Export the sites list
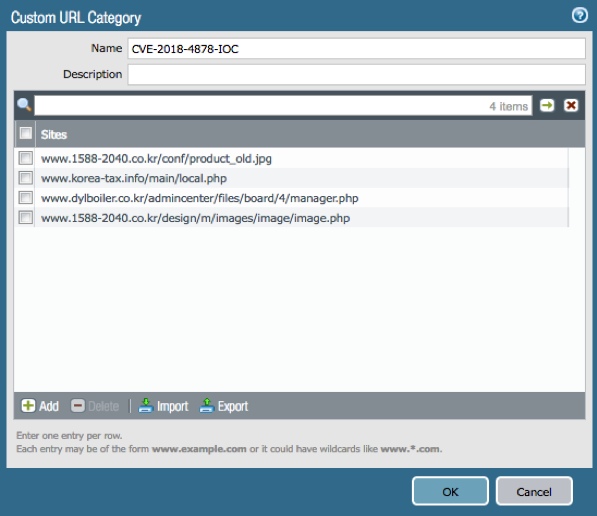Viewport: 597px width, 516px height. coord(223,406)
